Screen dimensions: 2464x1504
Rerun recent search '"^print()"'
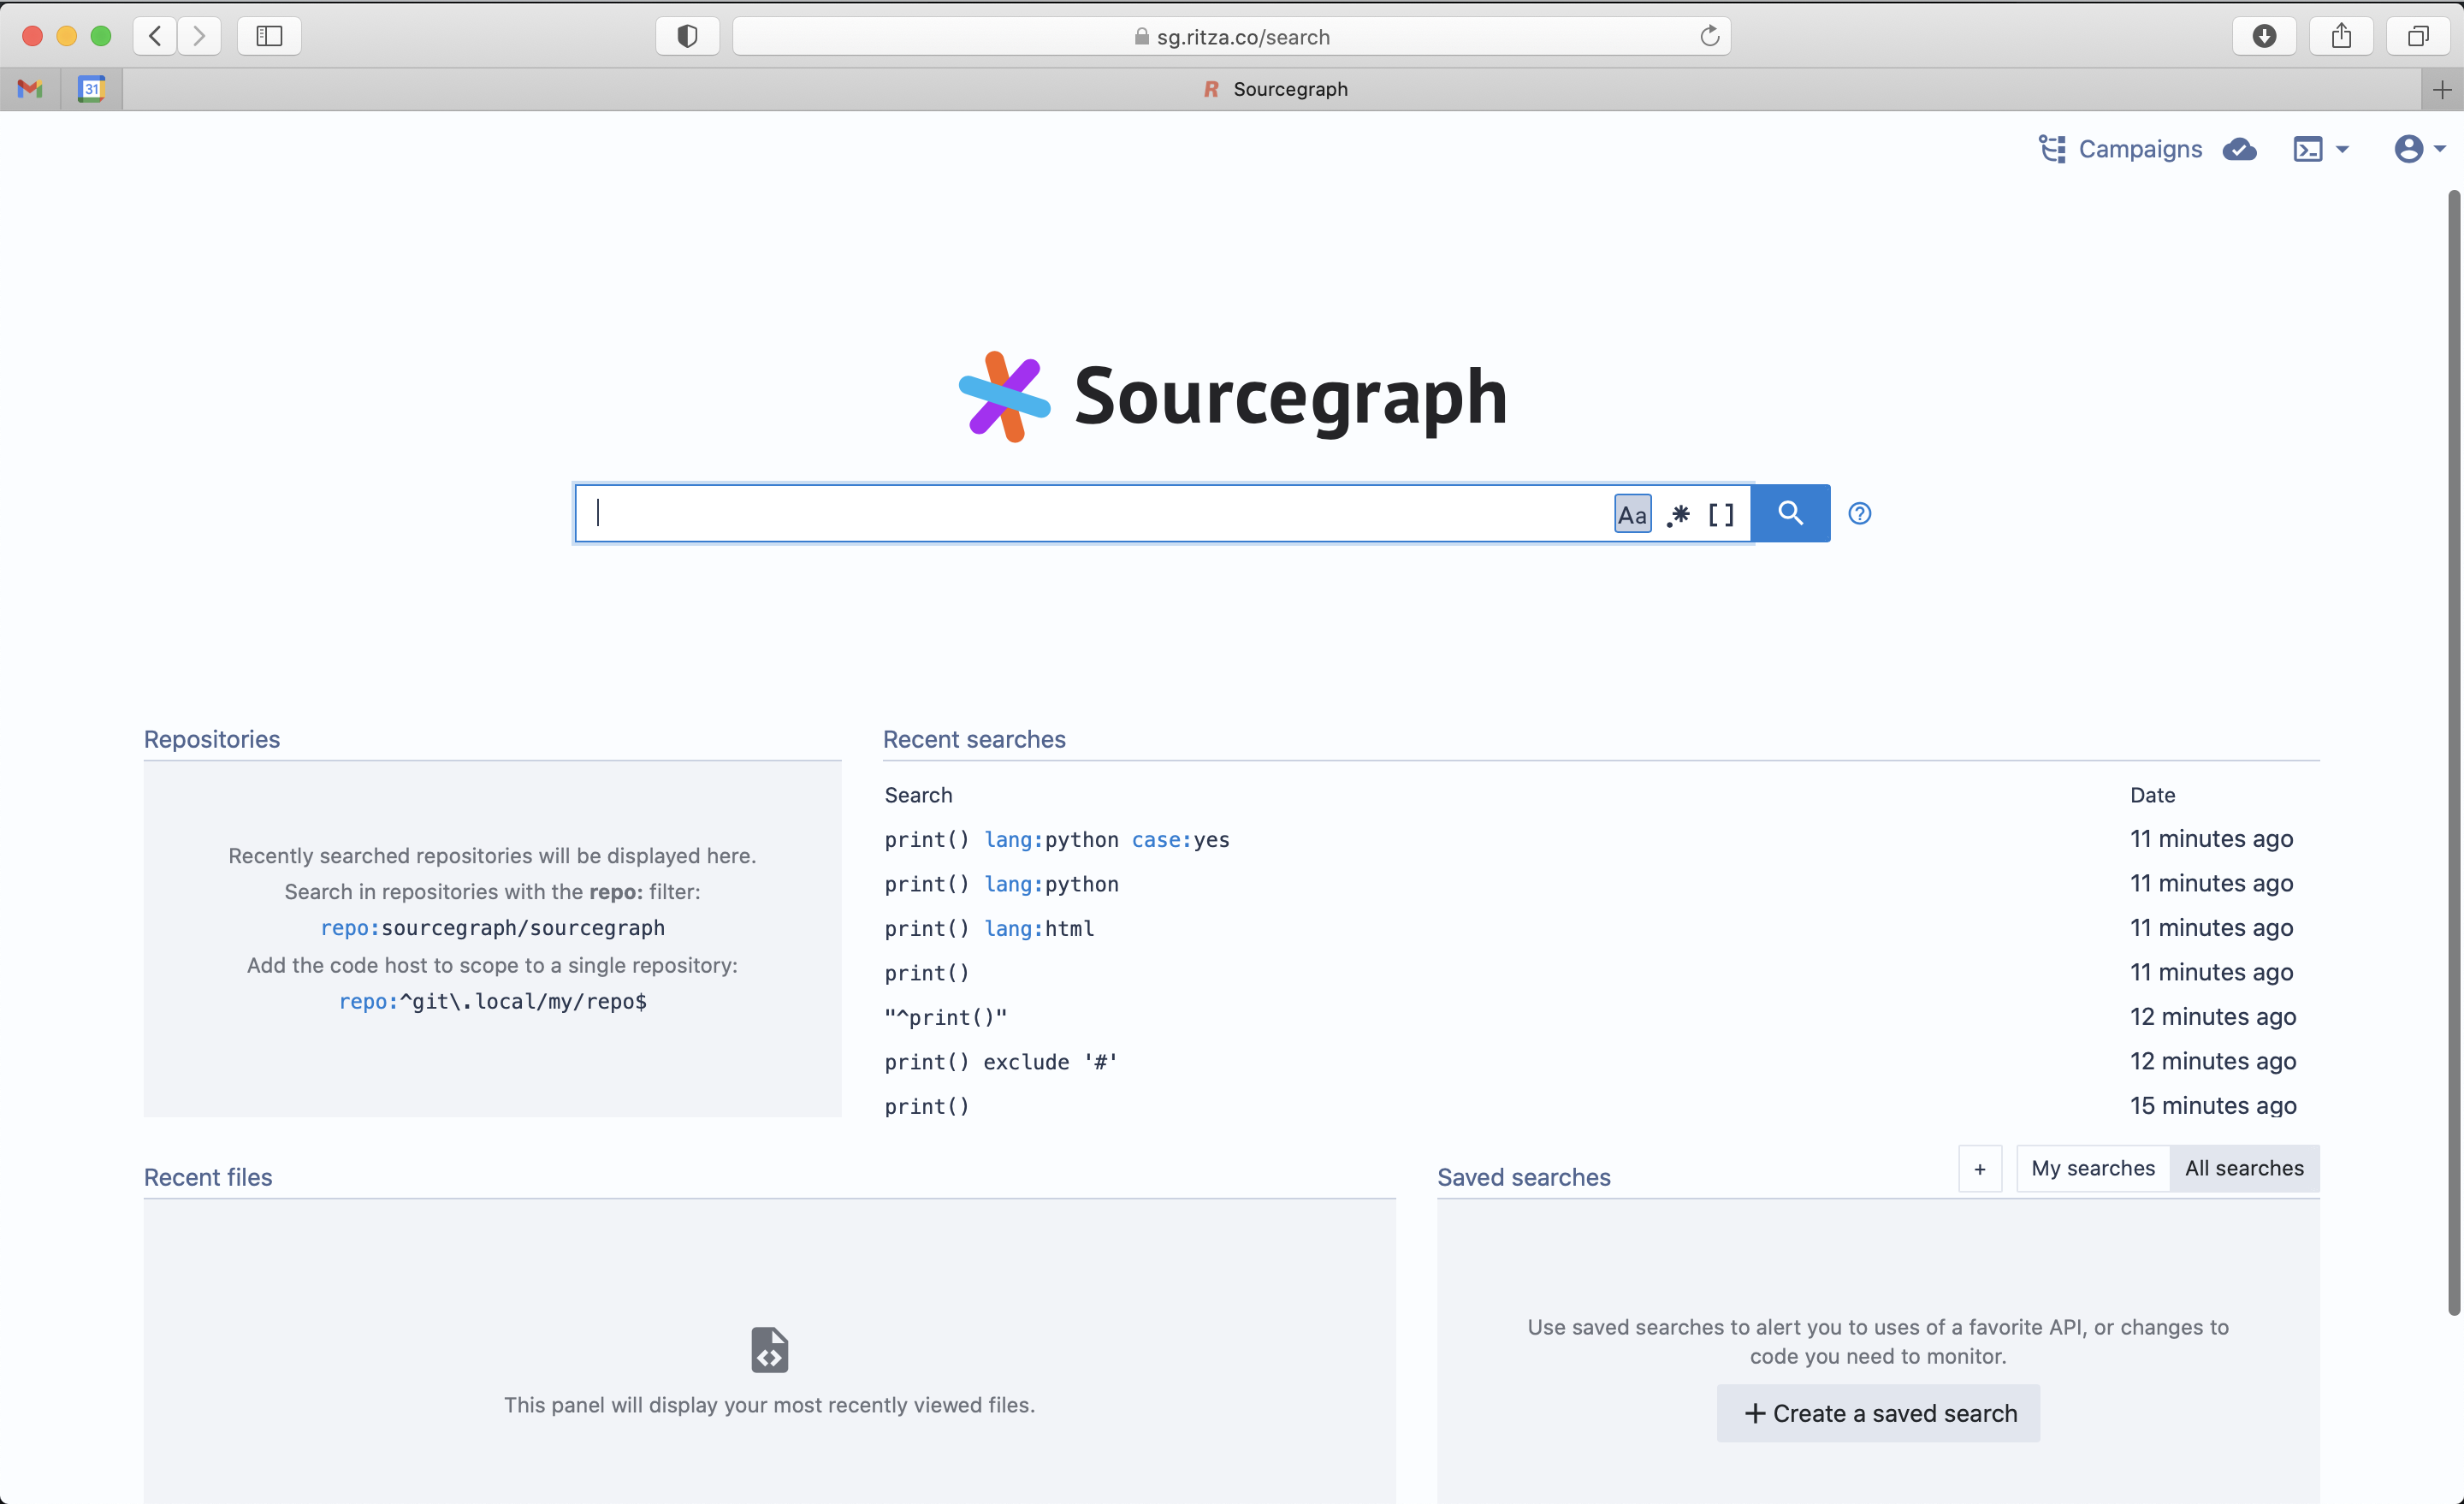point(946,1017)
